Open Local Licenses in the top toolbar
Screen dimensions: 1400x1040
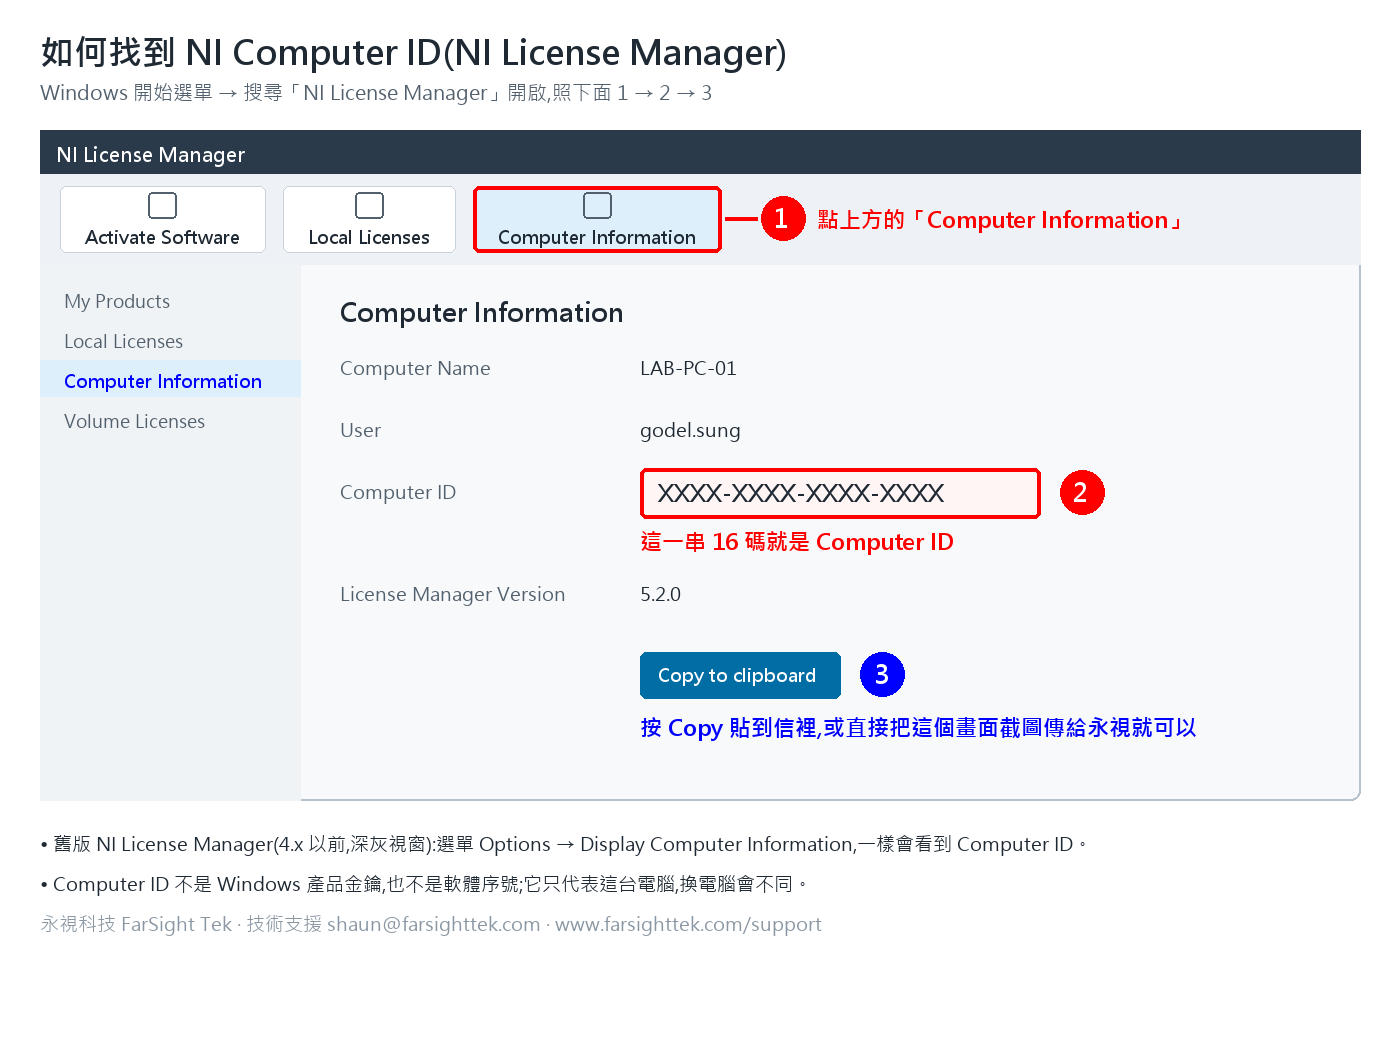tap(369, 219)
